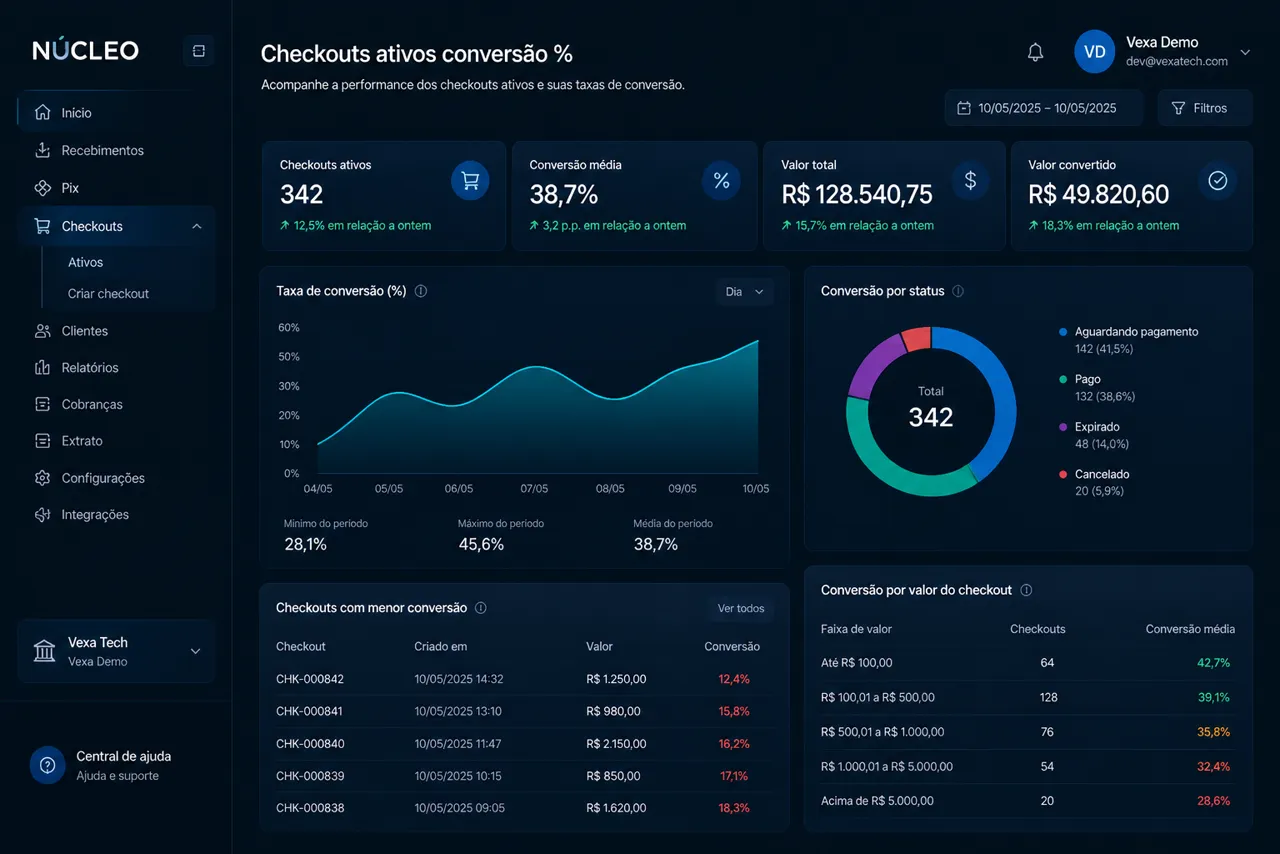Open the Vexa Demo account menu chevron
Viewport: 1280px width, 854px height.
pos(1245,52)
